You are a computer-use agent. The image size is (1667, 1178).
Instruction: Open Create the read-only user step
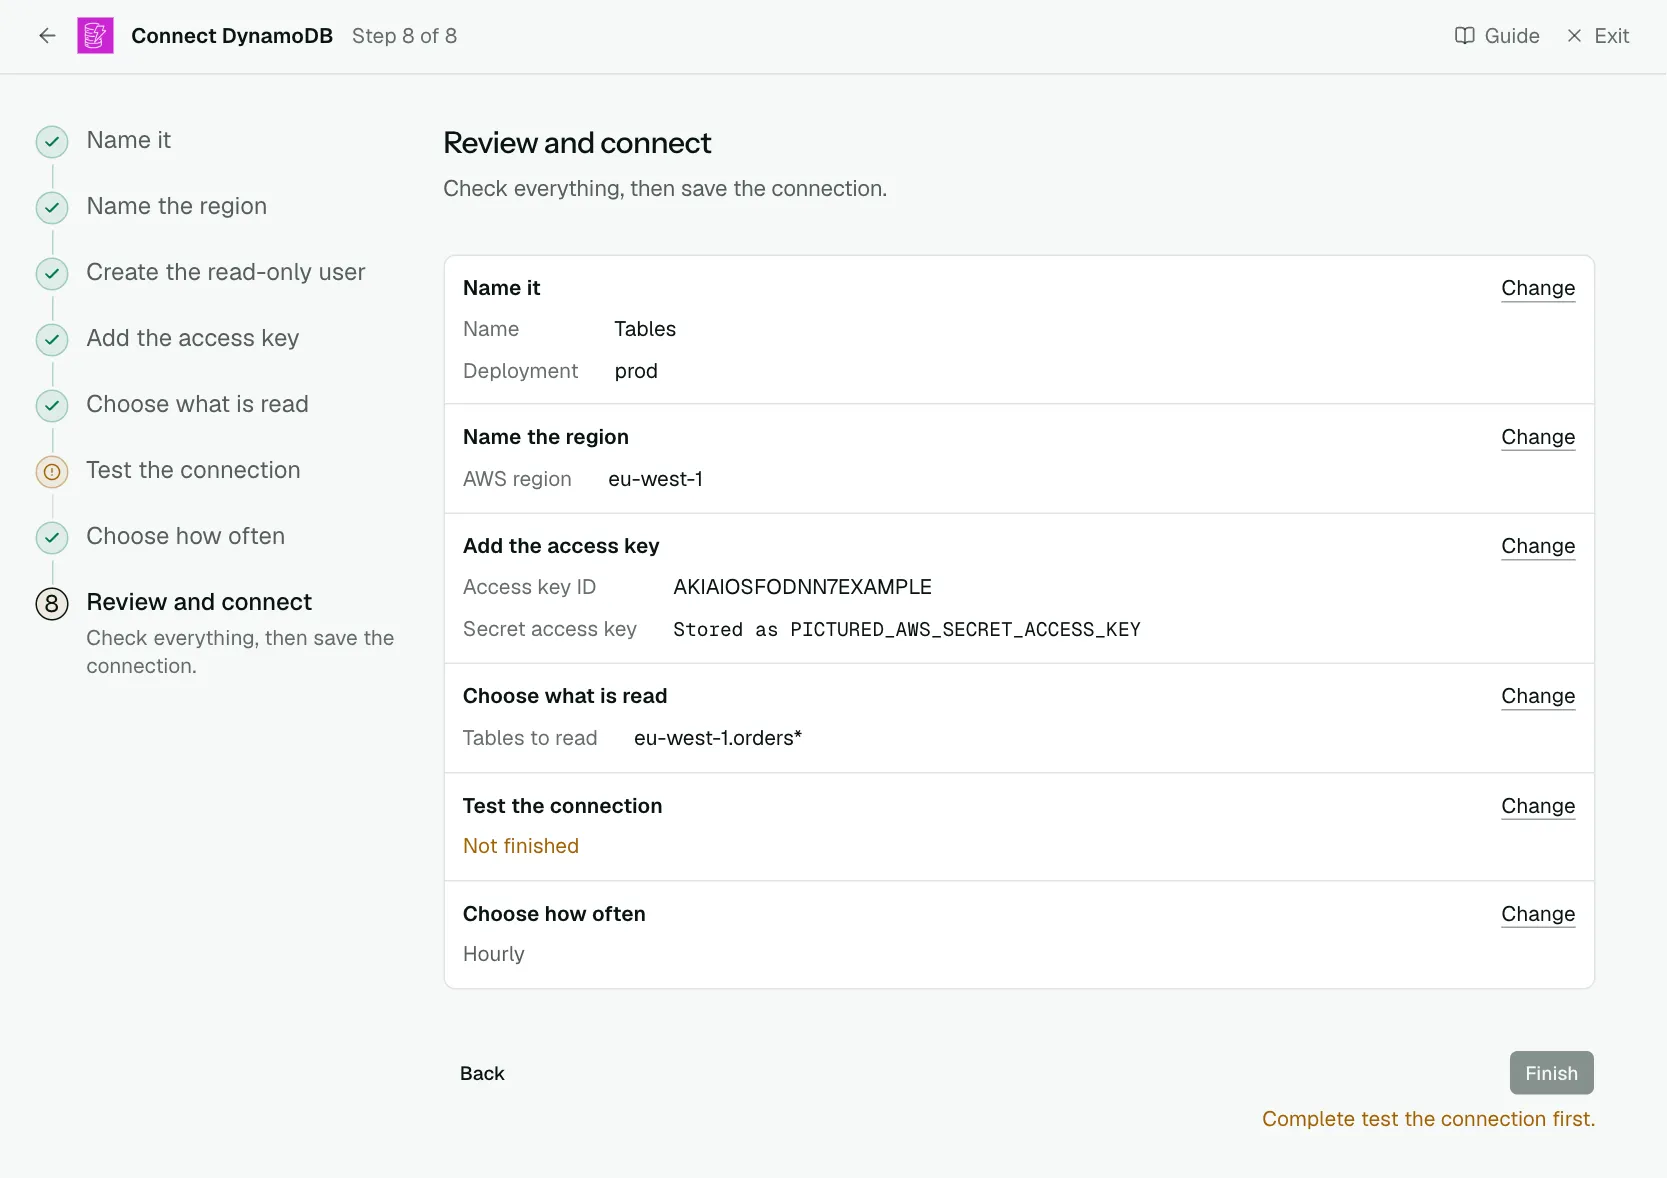pyautogui.click(x=225, y=272)
